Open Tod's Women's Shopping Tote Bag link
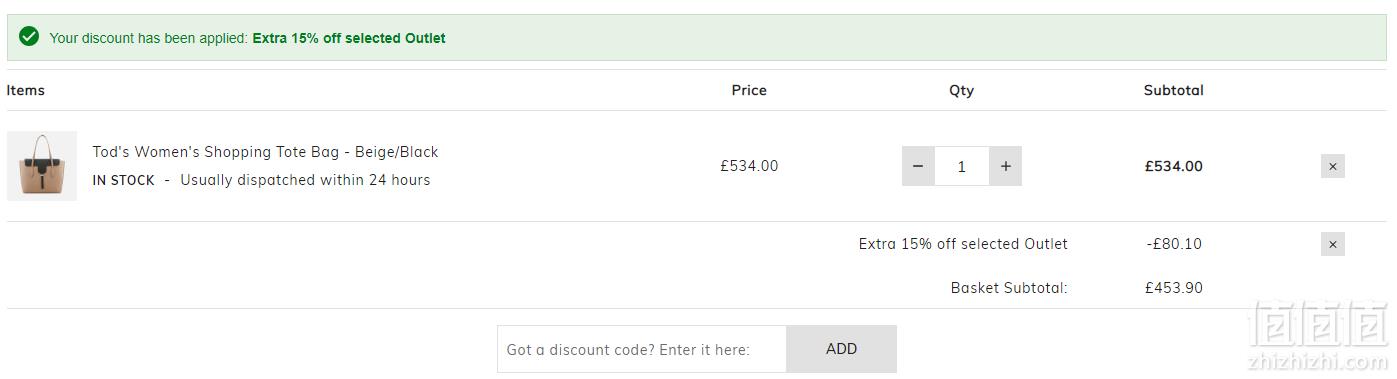This screenshot has height=379, width=1397. 265,152
